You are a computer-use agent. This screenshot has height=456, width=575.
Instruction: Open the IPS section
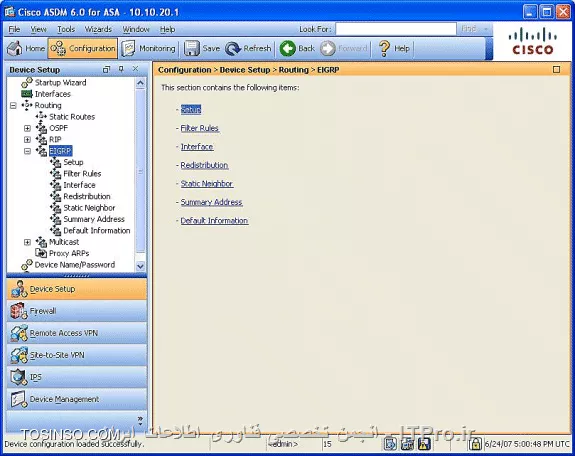pyautogui.click(x=77, y=377)
